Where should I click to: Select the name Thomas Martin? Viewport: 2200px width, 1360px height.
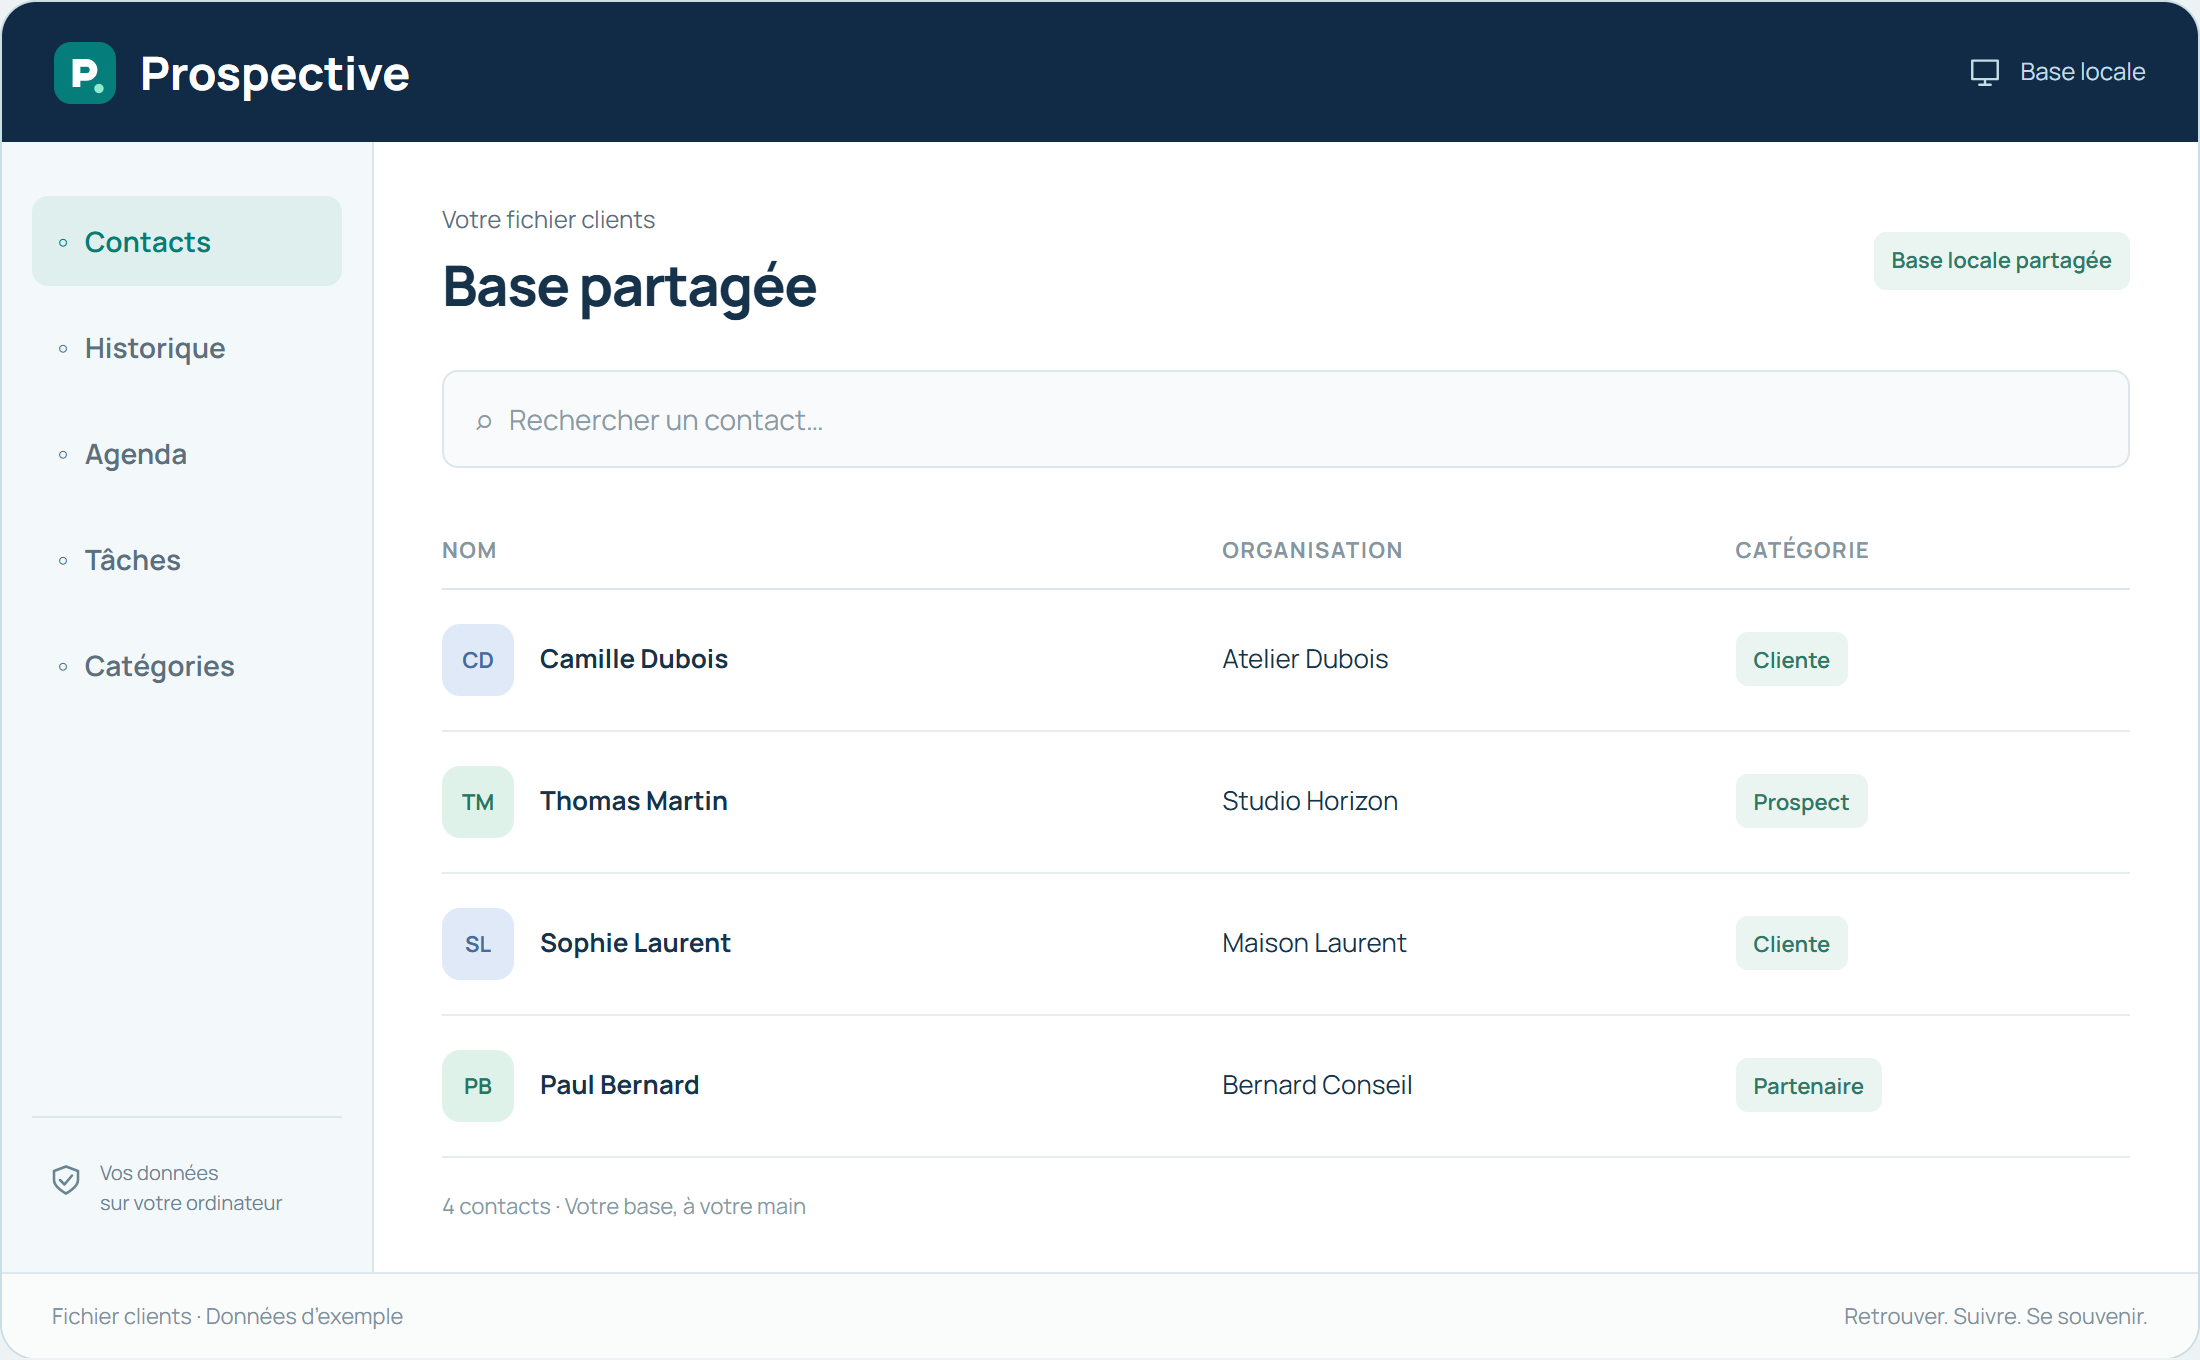[634, 801]
